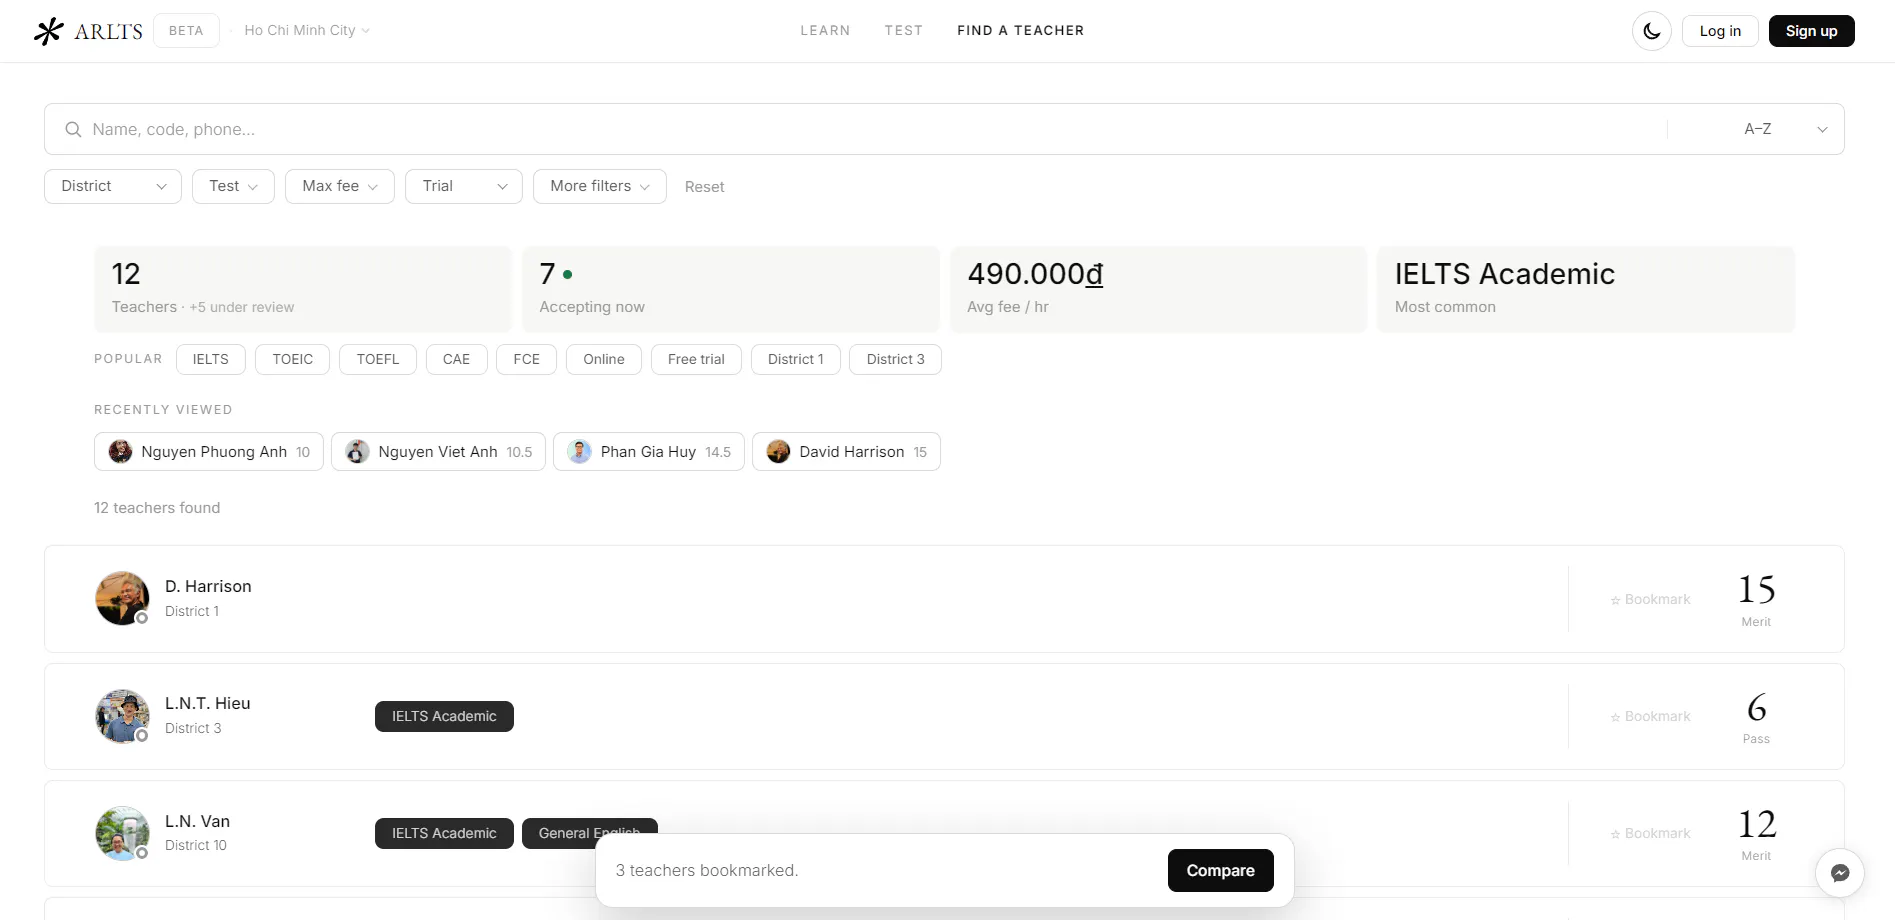Select the CAE popular chip
The image size is (1895, 920).
pos(456,359)
